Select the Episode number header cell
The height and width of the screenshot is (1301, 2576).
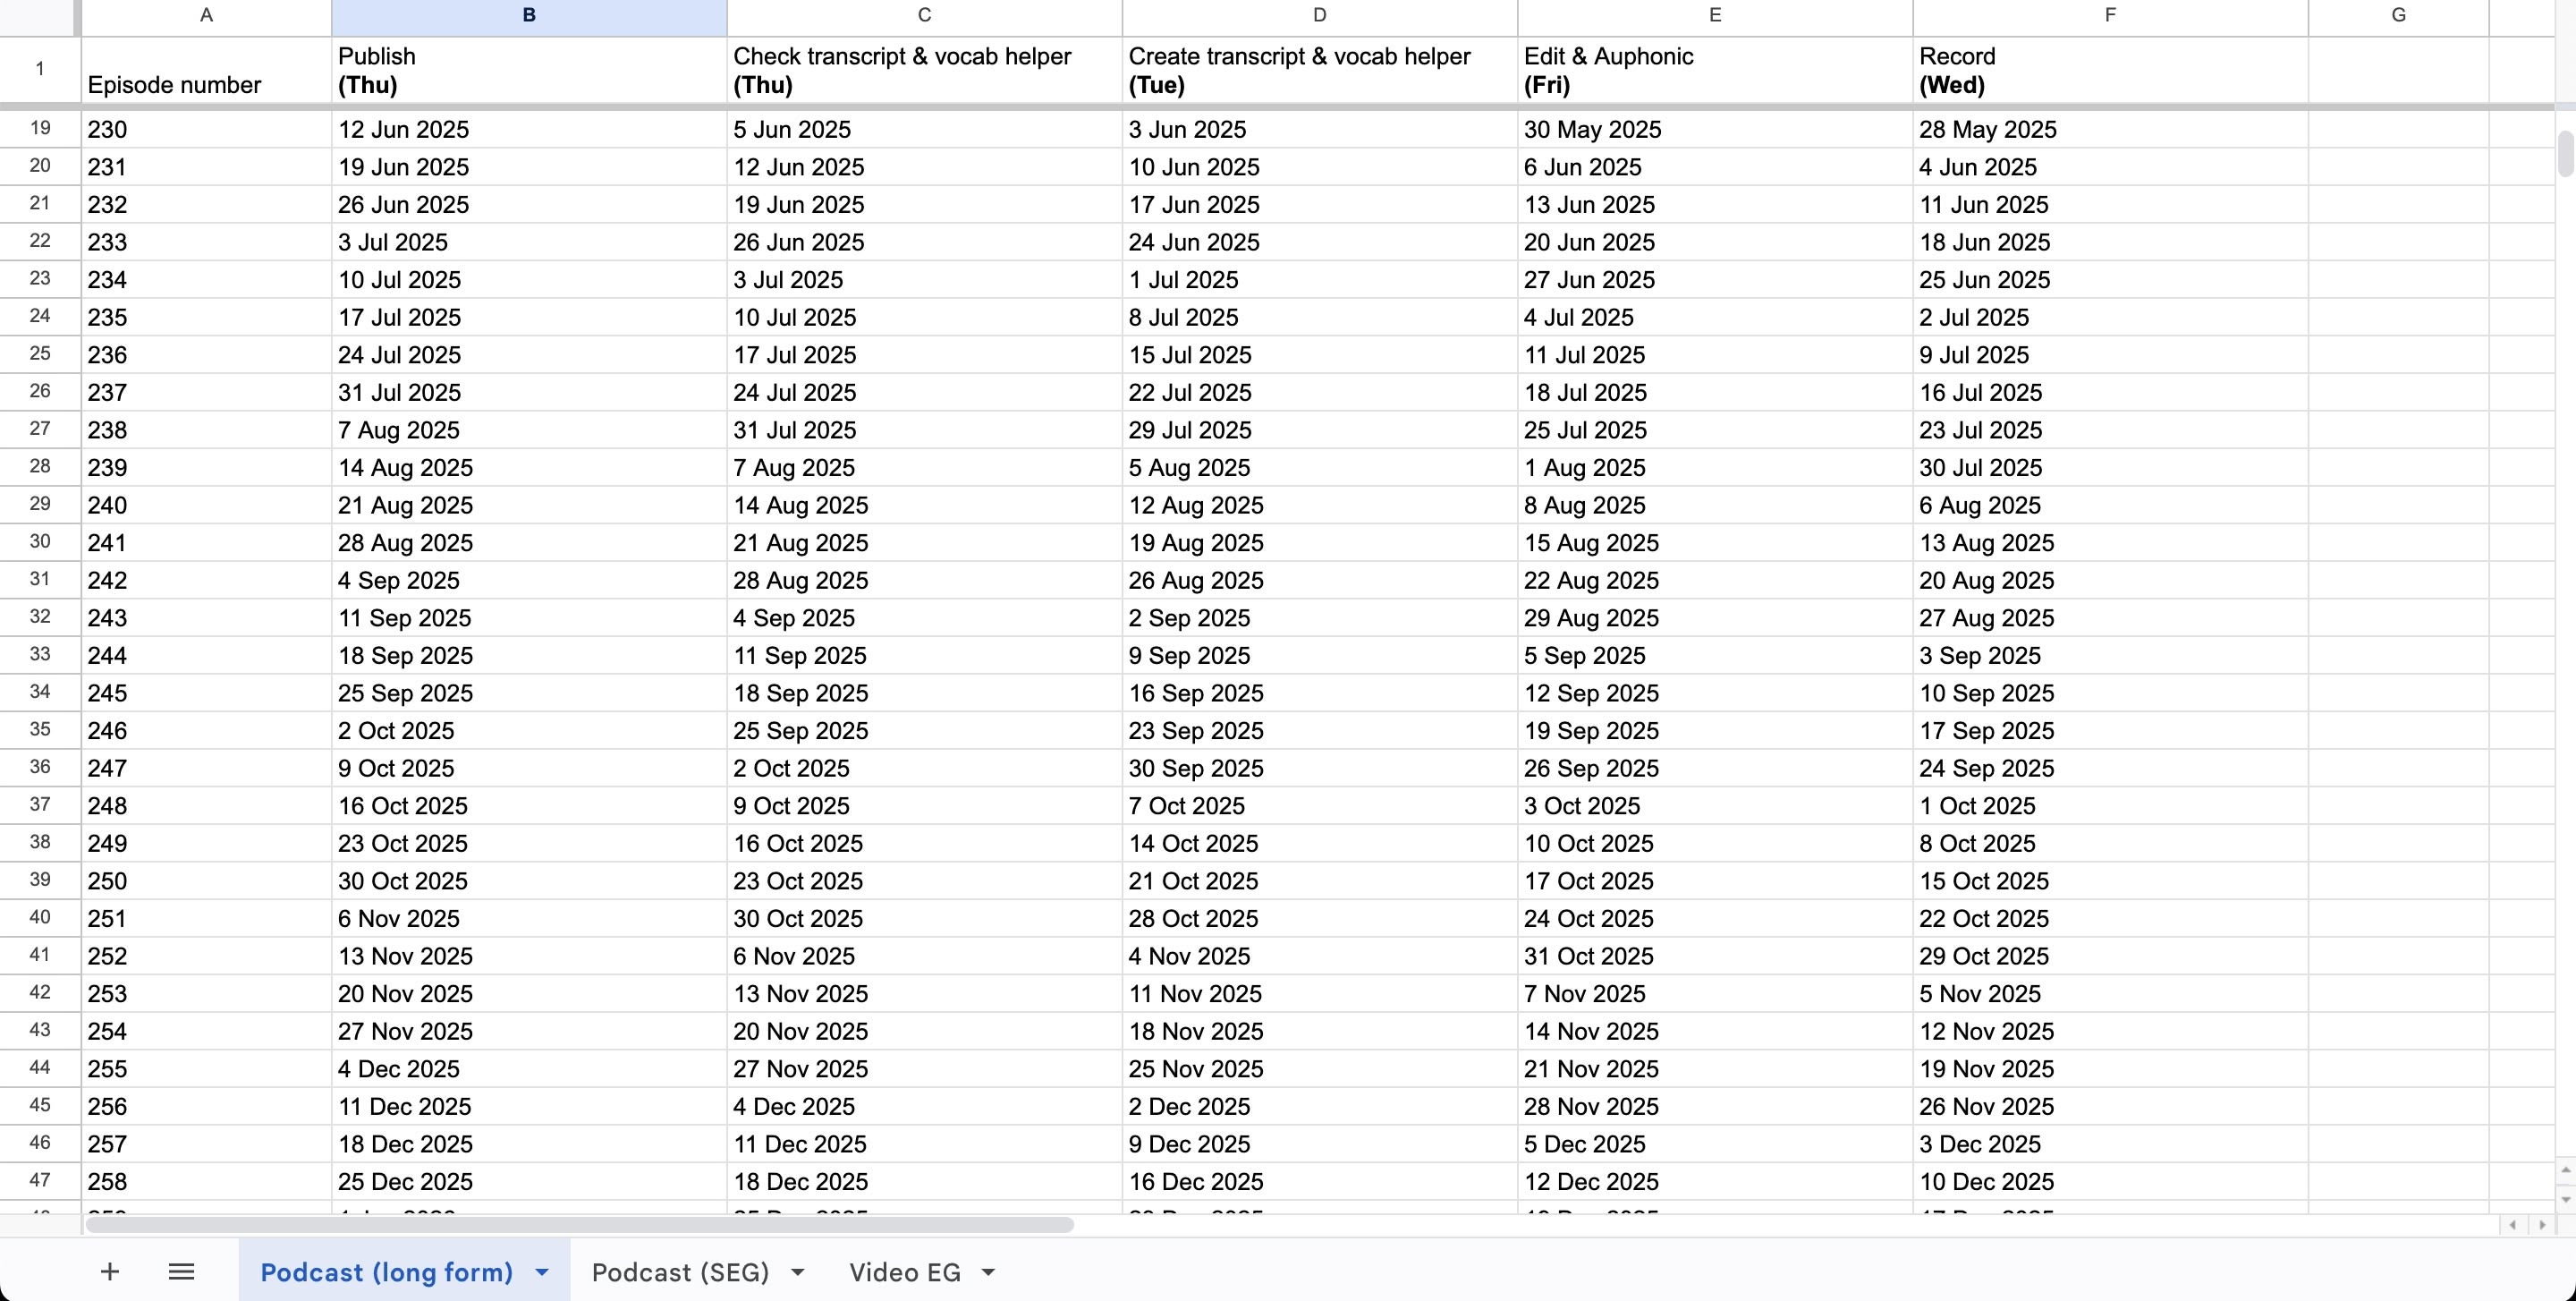206,70
